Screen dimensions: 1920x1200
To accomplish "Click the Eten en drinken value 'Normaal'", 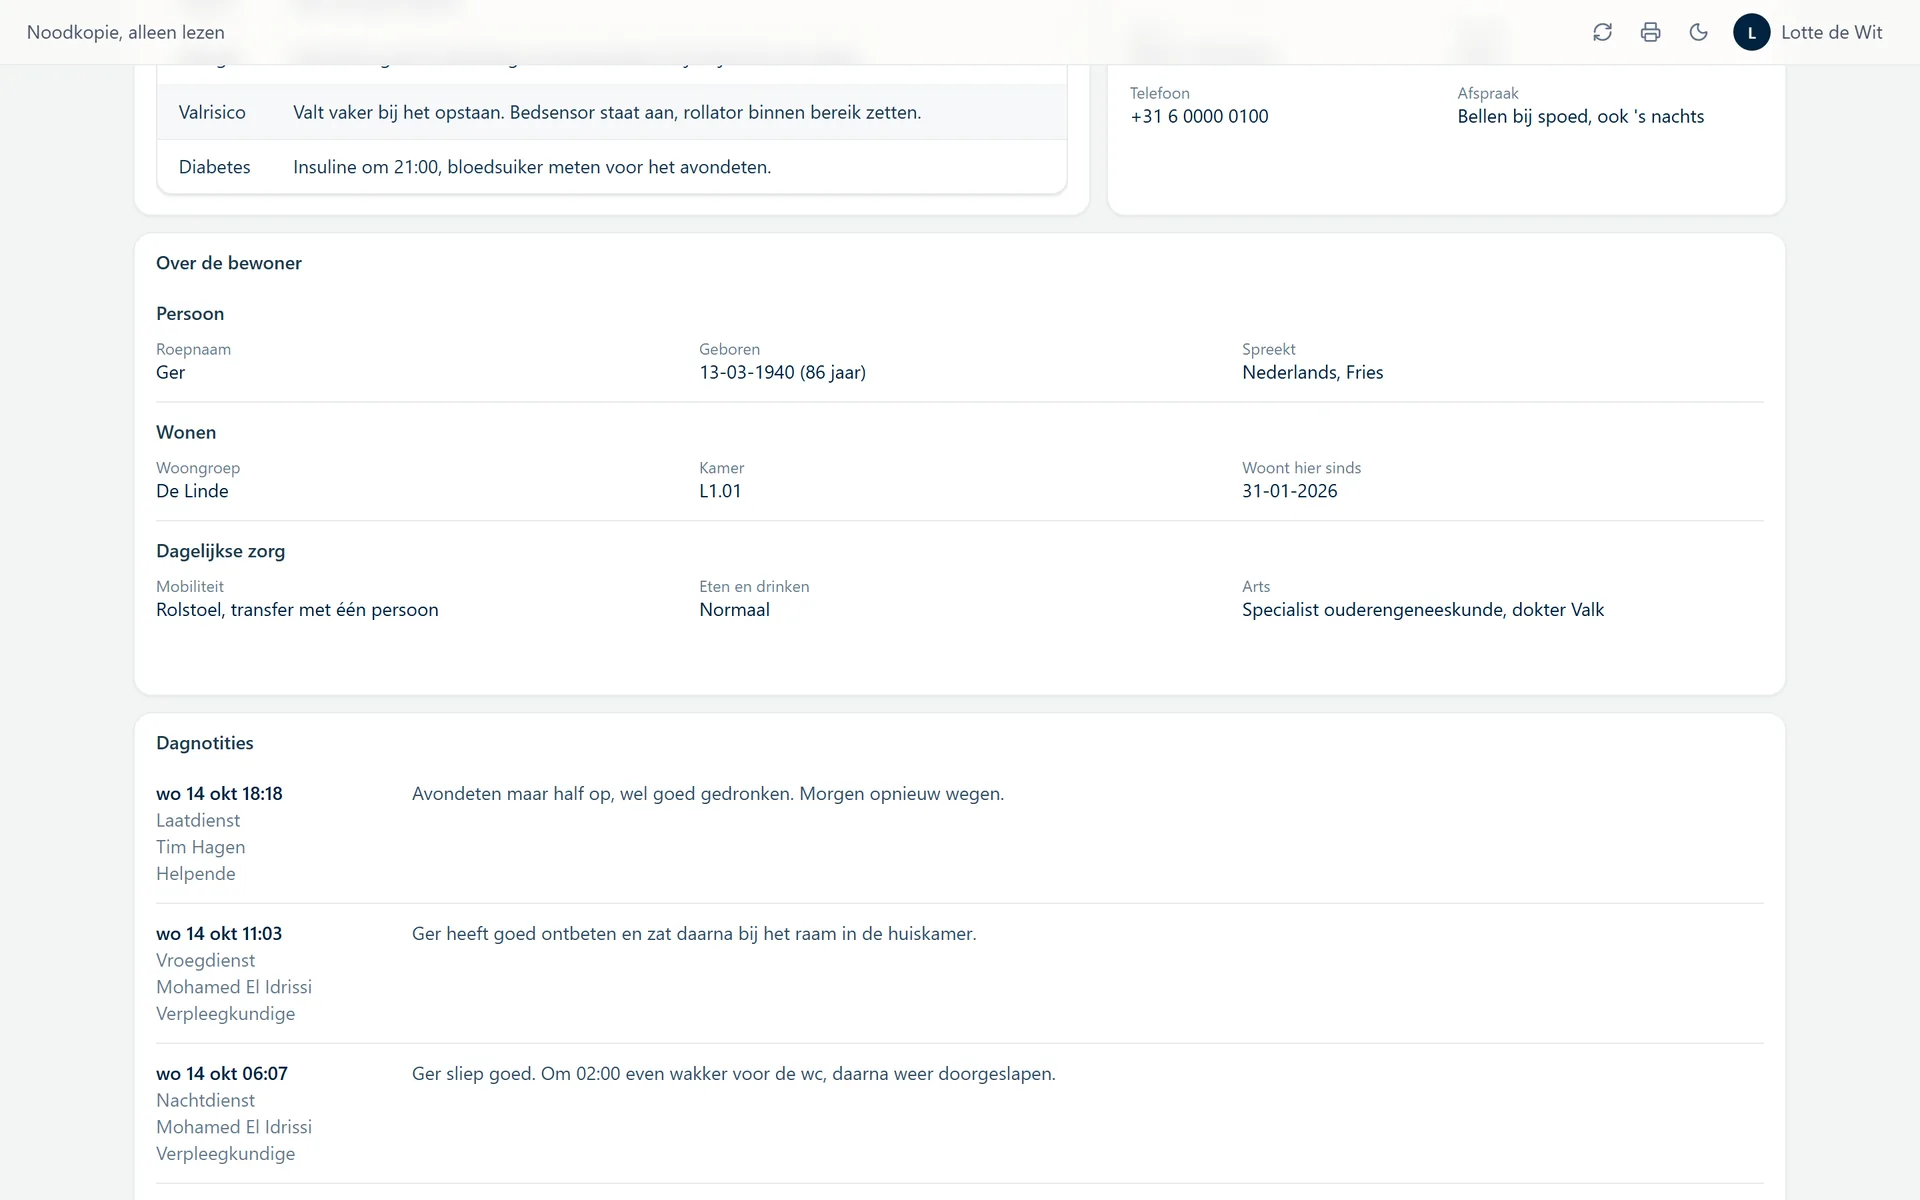I will pos(734,610).
